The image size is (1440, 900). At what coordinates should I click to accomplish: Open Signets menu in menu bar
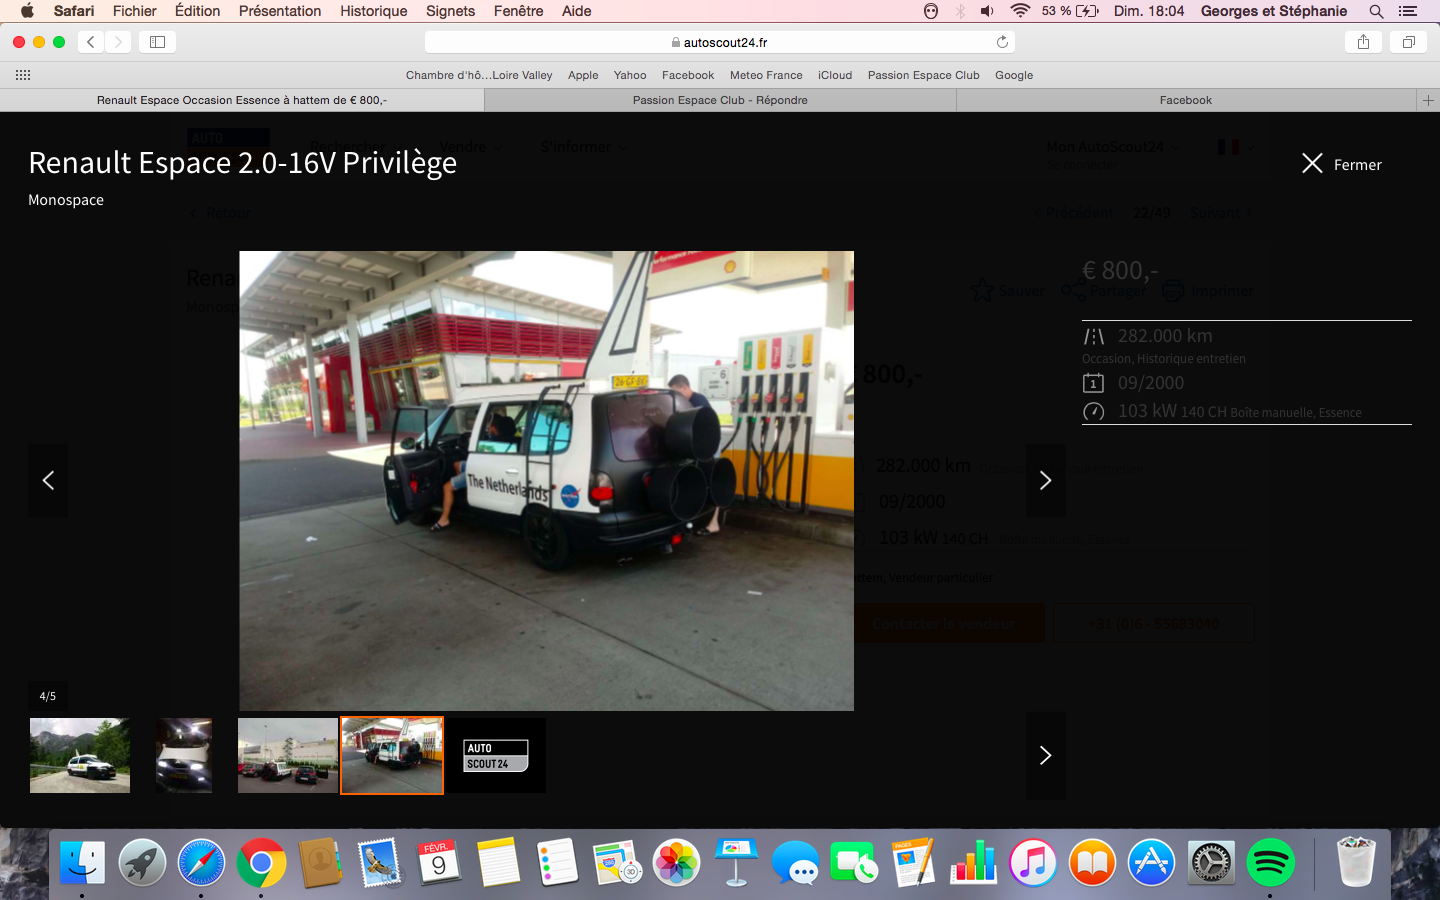[x=450, y=11]
